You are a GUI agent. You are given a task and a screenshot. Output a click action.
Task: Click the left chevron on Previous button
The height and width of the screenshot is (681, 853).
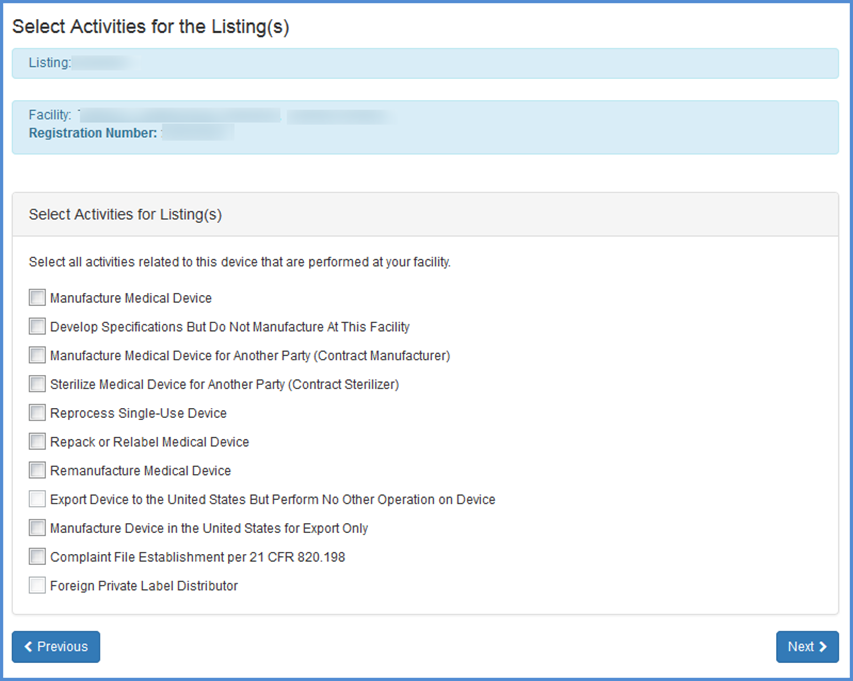click(x=27, y=647)
